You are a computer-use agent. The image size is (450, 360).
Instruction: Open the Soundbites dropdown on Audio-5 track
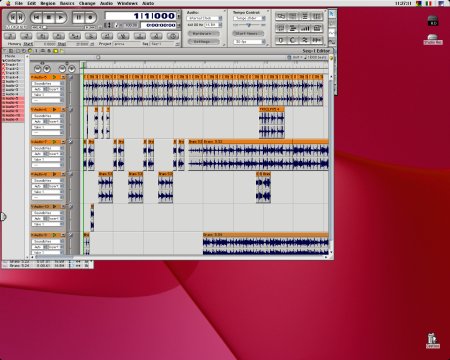coord(46,83)
